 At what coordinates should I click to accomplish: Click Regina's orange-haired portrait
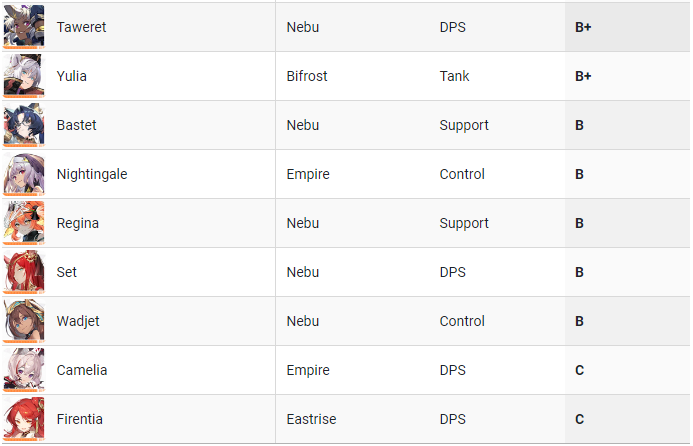coord(24,223)
